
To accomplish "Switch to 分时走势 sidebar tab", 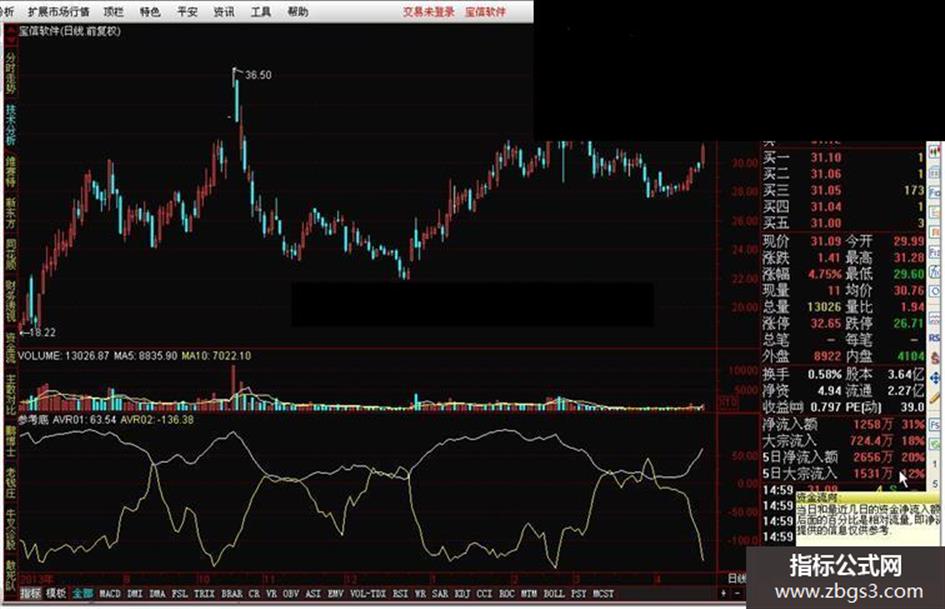I will tap(11, 73).
